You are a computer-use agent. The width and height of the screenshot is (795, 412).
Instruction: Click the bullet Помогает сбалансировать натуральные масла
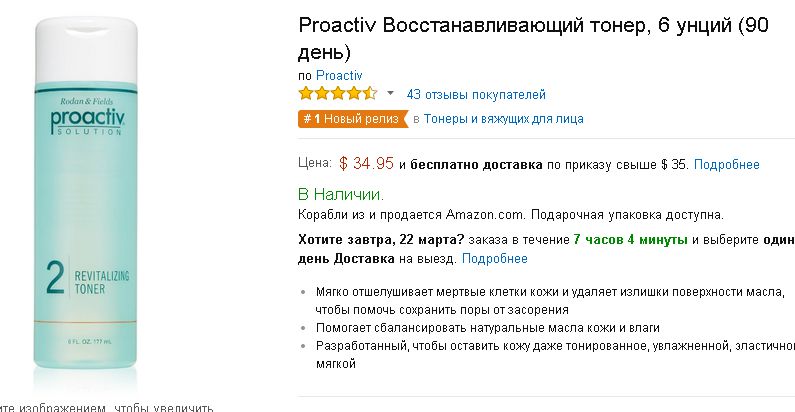tap(488, 328)
